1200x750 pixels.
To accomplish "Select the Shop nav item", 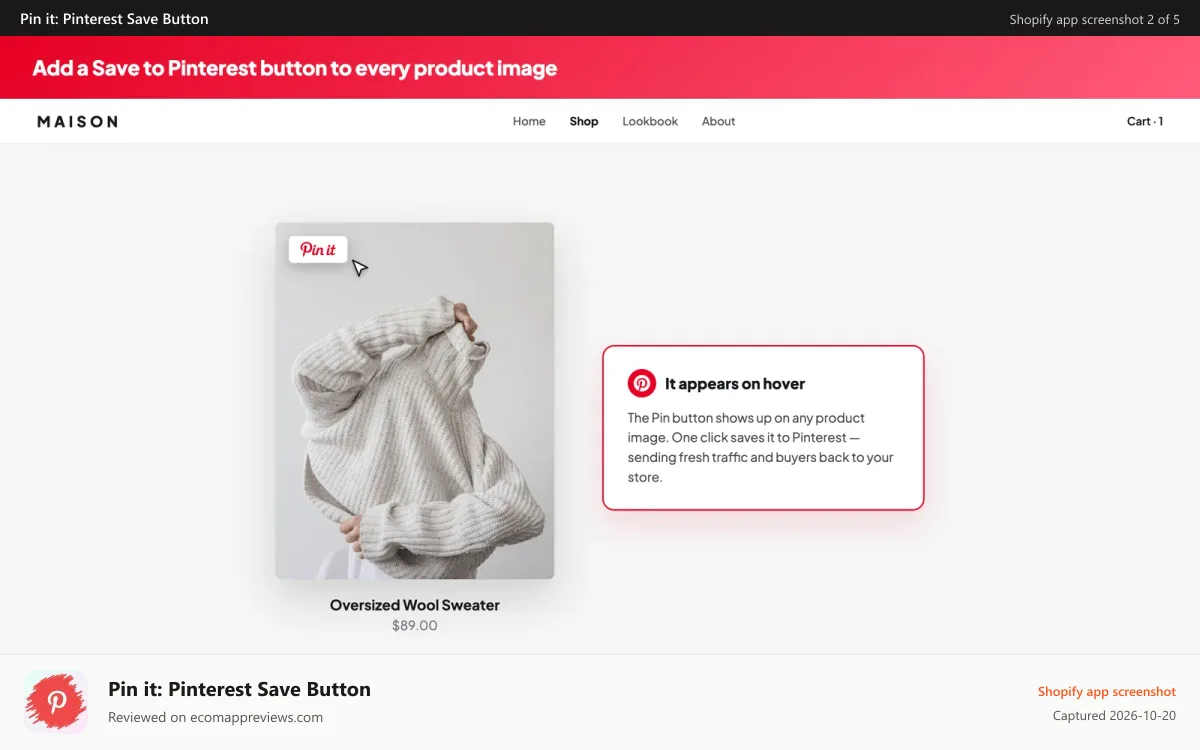I will tap(584, 121).
